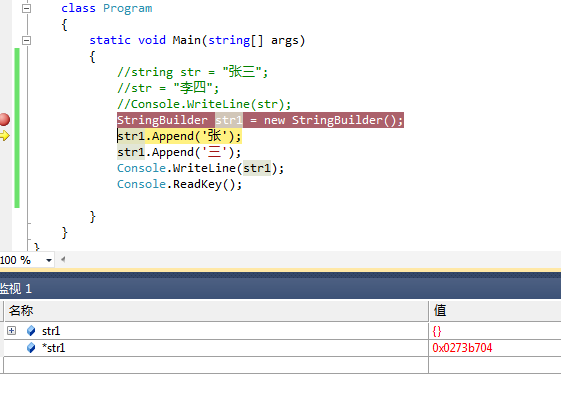
Task: Click the horizontal scrollbar left arrow
Action: [63, 259]
